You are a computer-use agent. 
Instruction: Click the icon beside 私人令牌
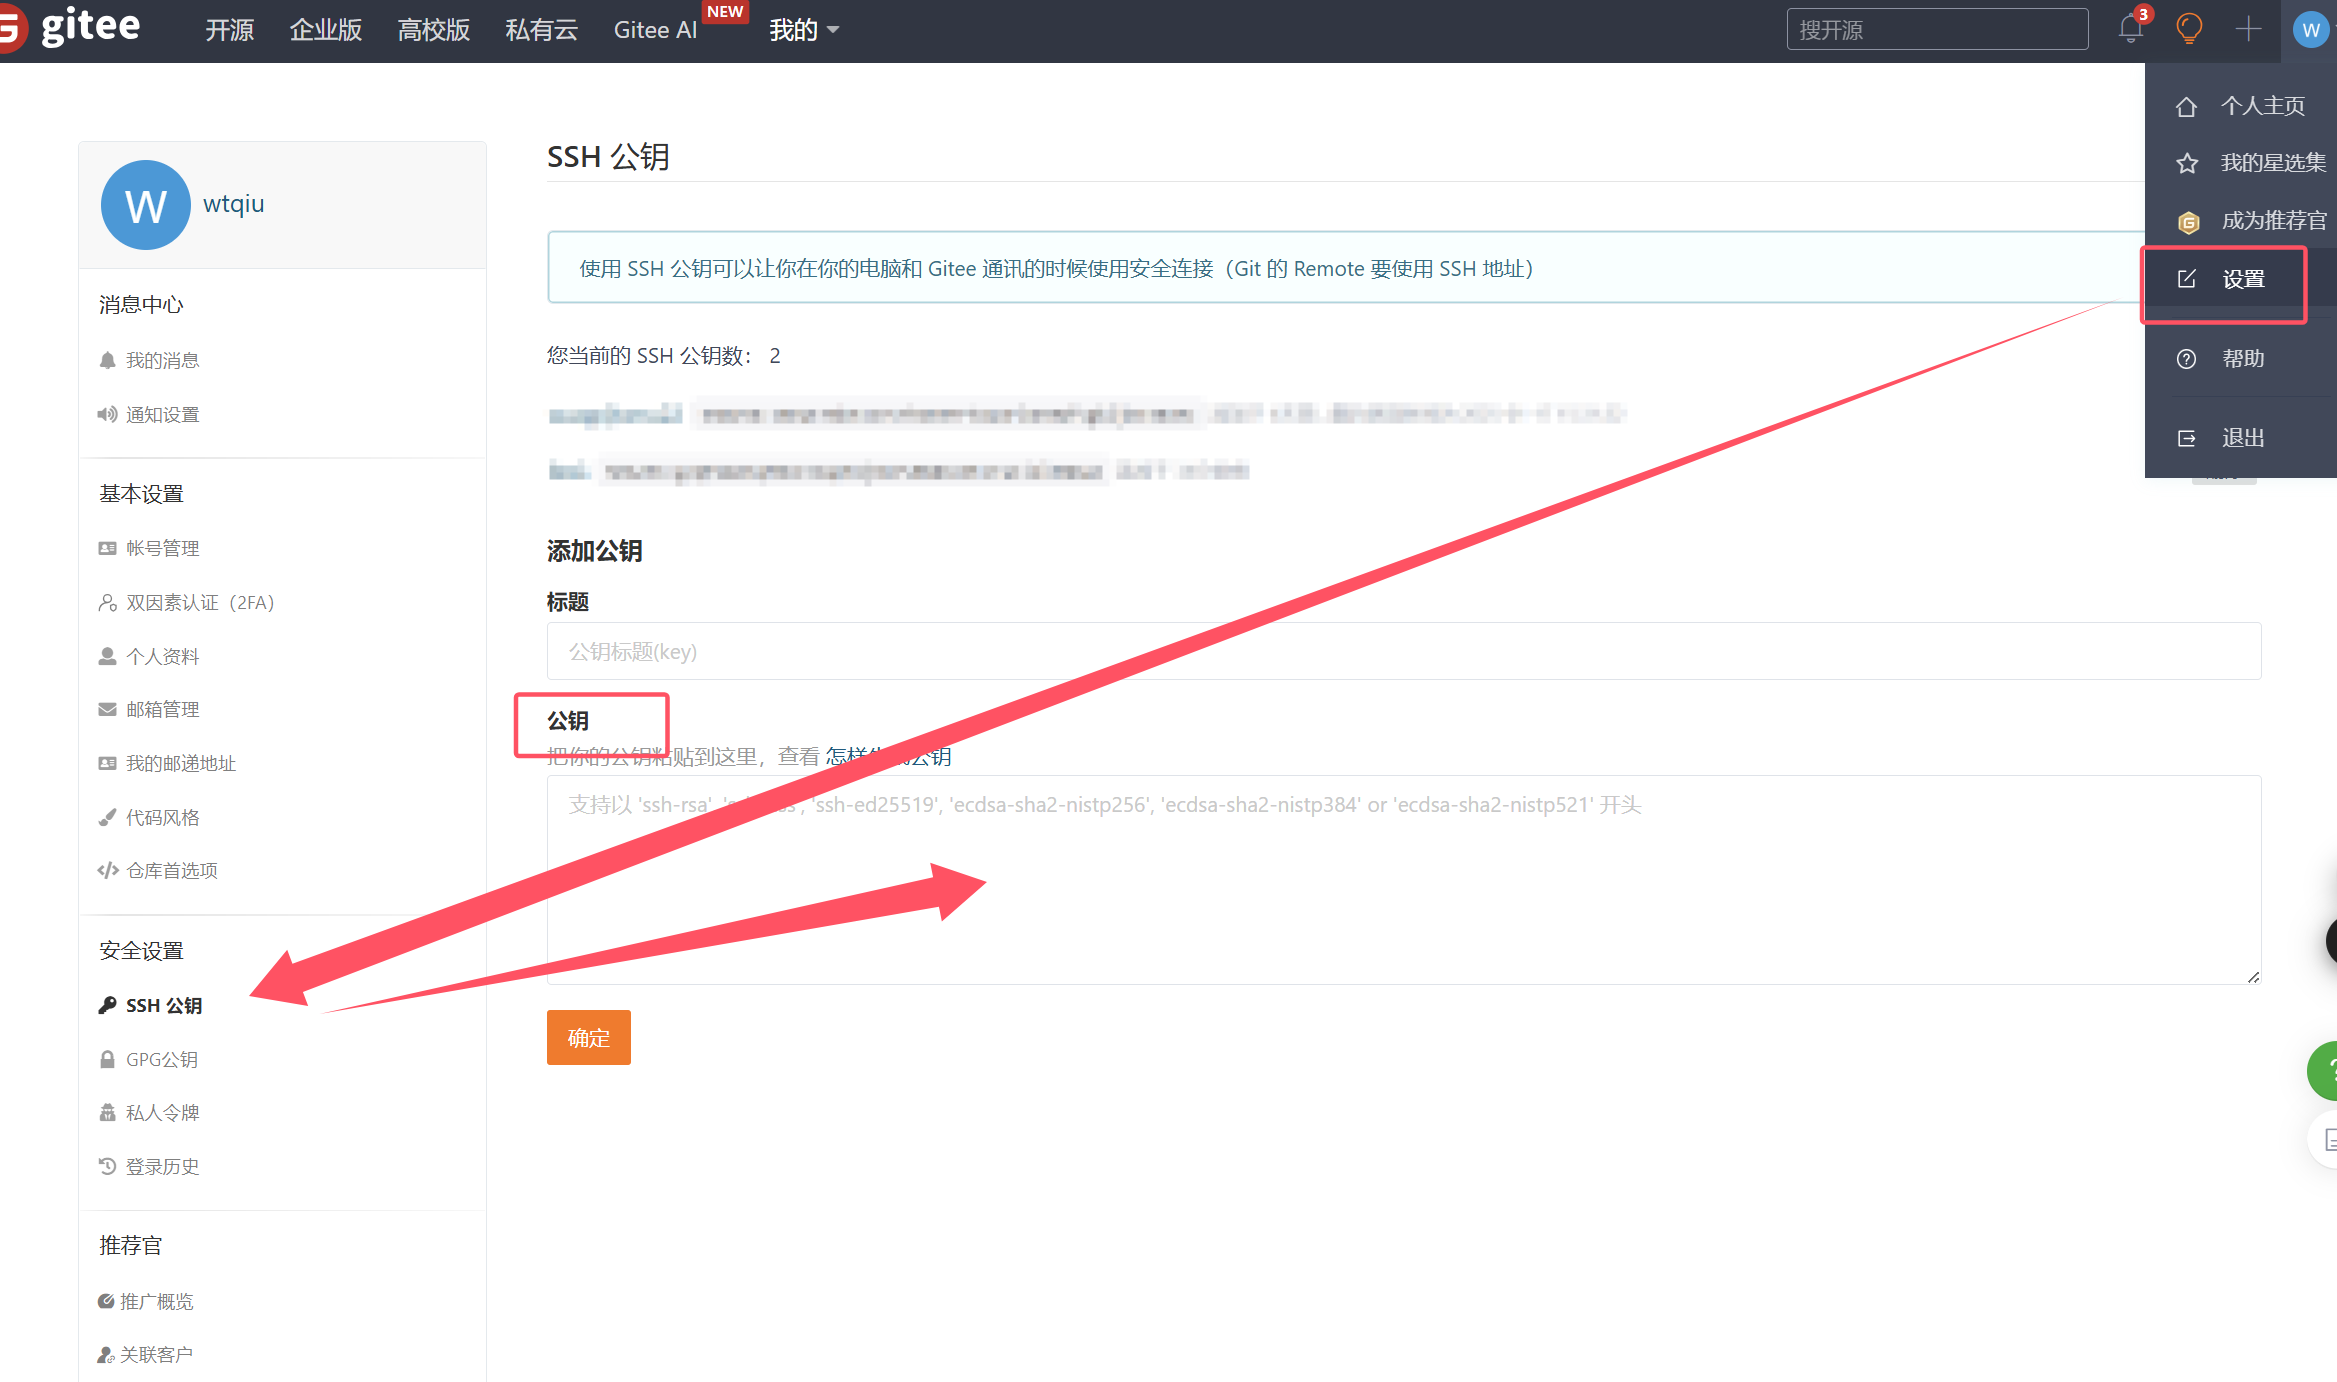(x=107, y=1112)
